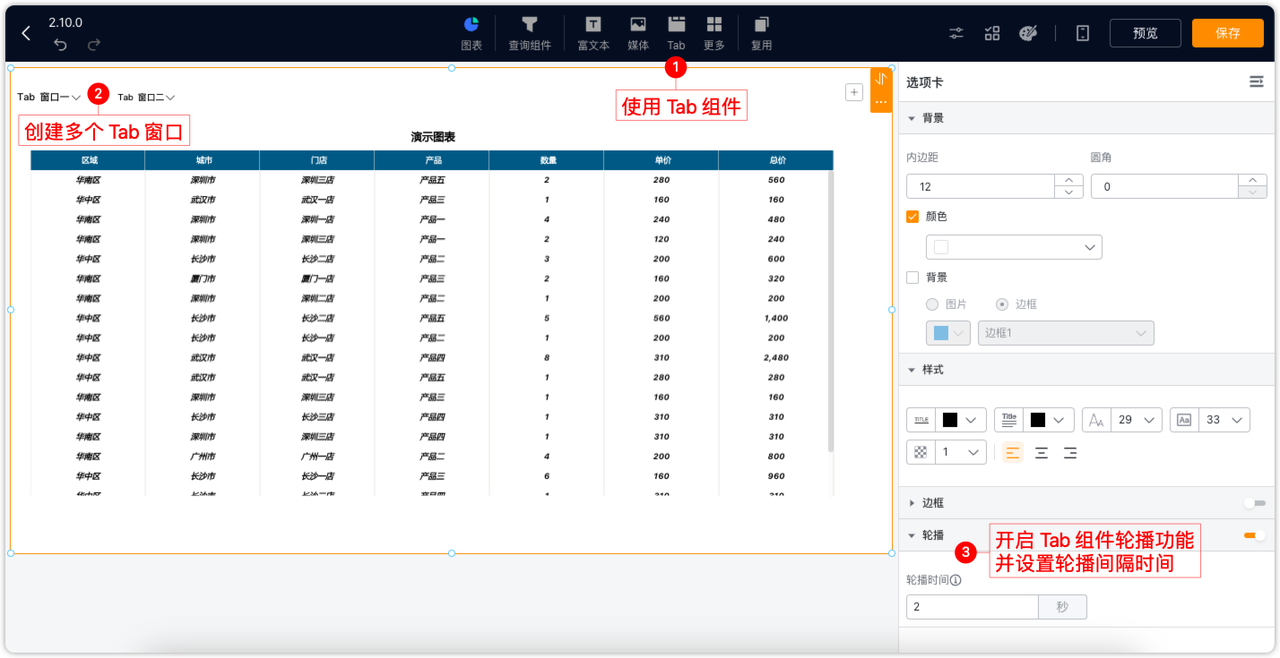Viewport: 1280px width, 658px height.
Task: Add a 媒体 media component
Action: coord(637,30)
